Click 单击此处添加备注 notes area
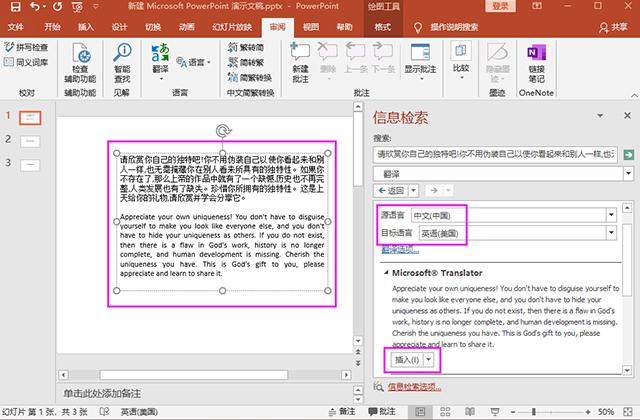 102,393
